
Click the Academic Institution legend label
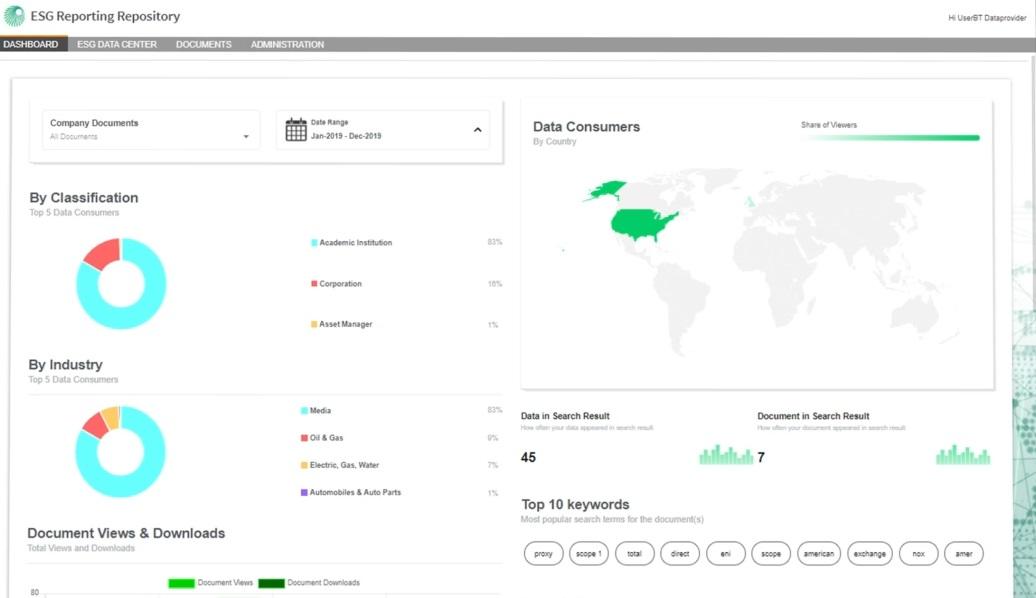click(x=355, y=243)
